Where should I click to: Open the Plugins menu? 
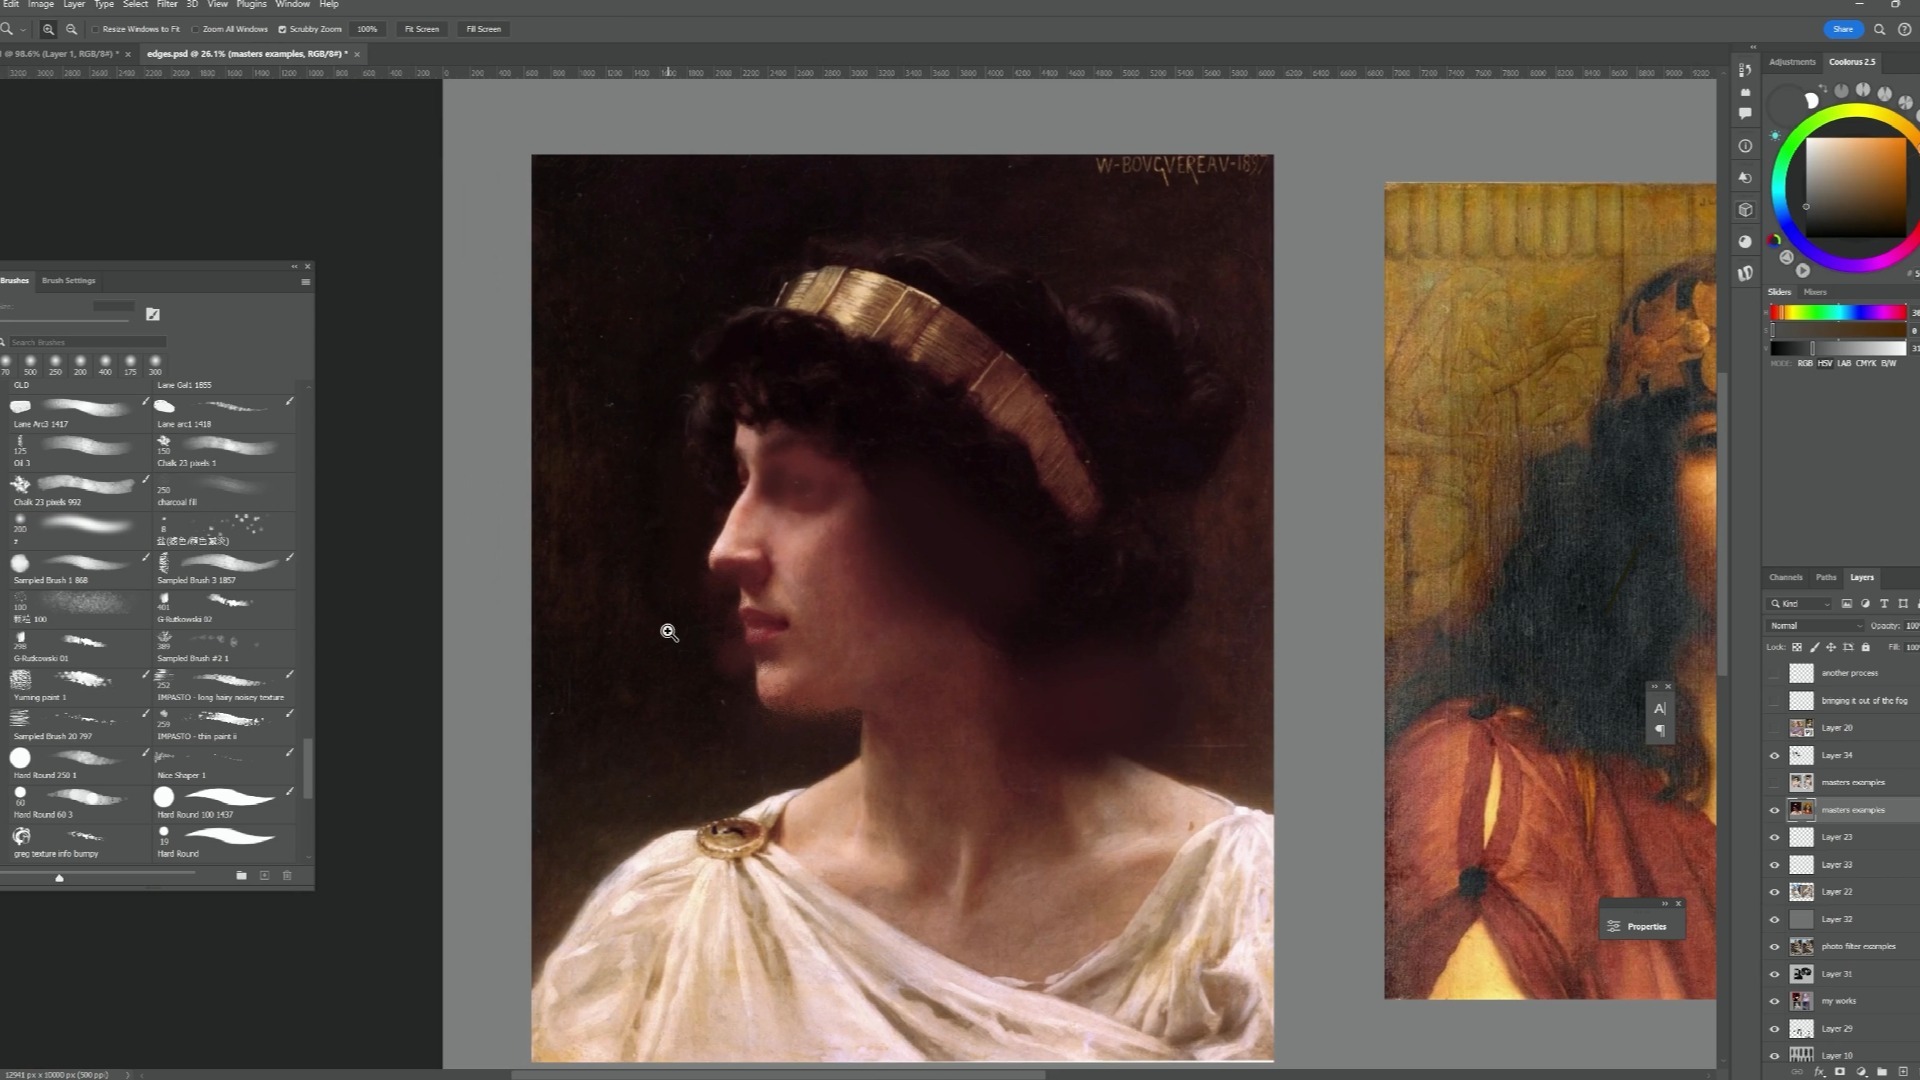click(x=251, y=5)
